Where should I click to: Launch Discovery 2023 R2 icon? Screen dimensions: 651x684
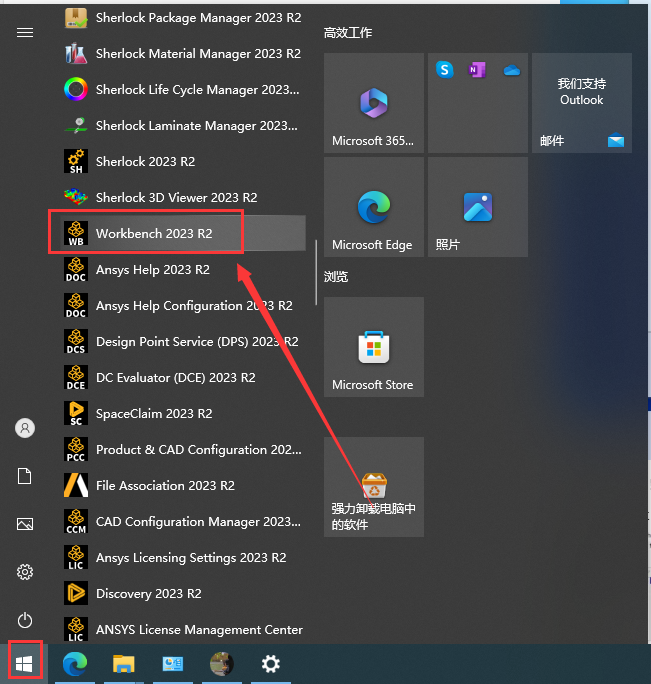(x=76, y=593)
